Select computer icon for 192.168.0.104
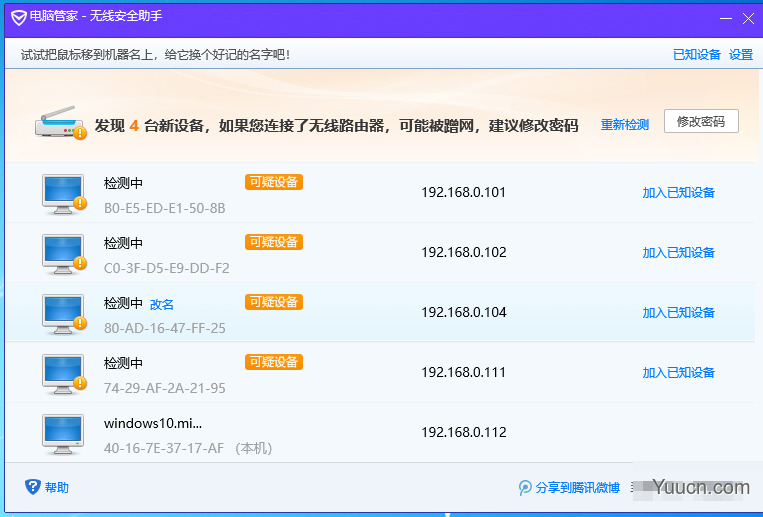The height and width of the screenshot is (517, 763). pos(64,314)
